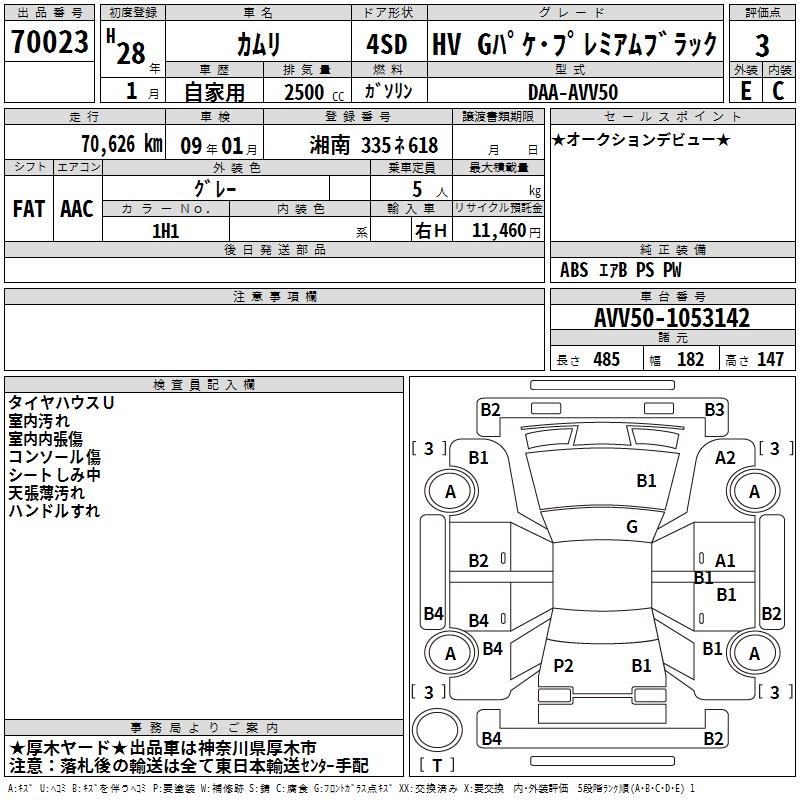The height and width of the screenshot is (800, 800).
Task: Click the 登録番号 header
Action: (x=358, y=116)
